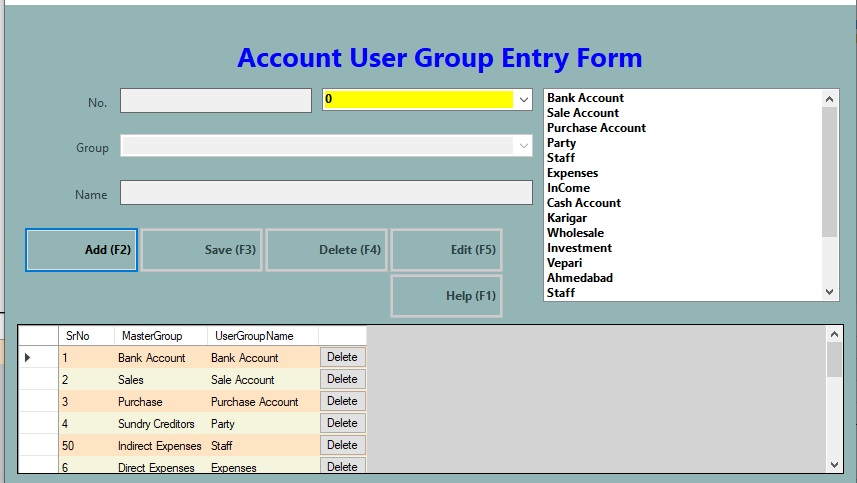
Task: Choose Investment in the group list
Action: tap(579, 248)
